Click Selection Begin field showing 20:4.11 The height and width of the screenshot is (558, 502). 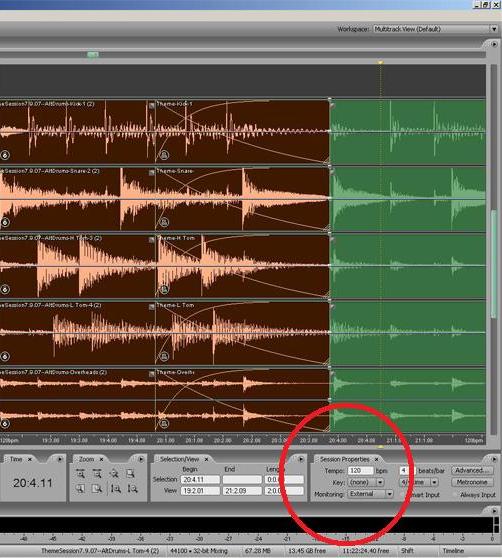pyautogui.click(x=200, y=479)
